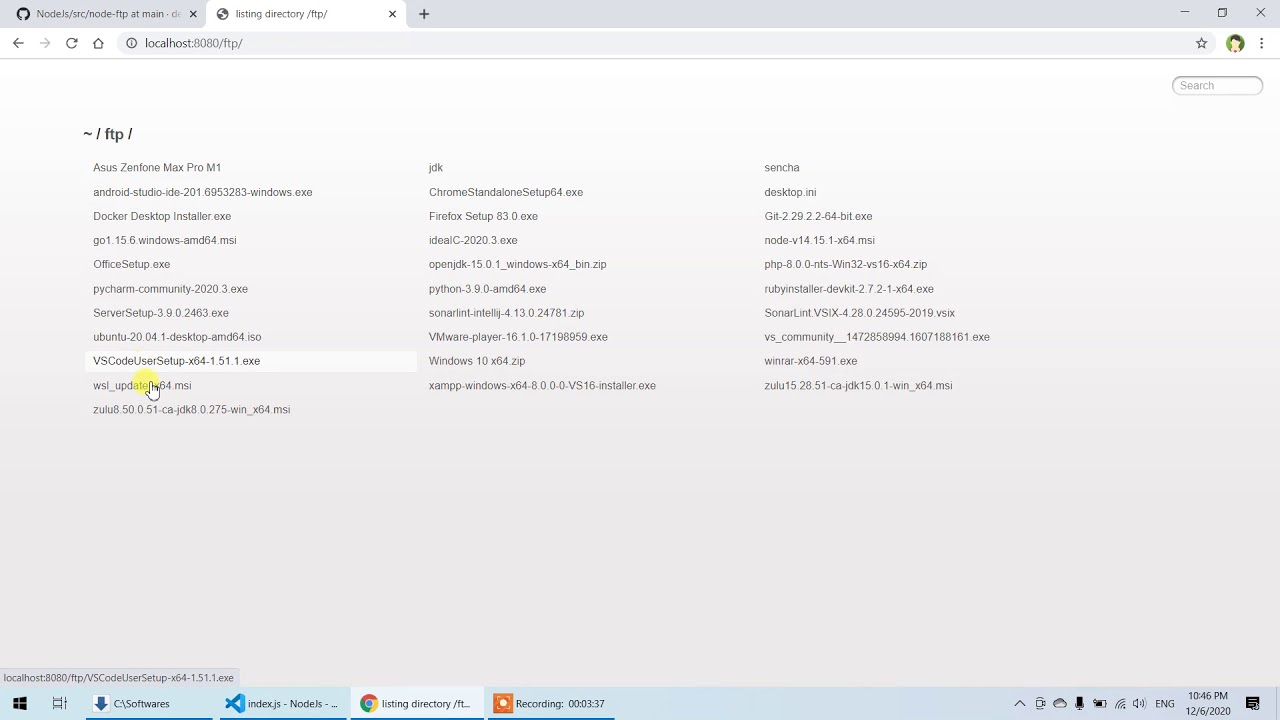Download android-studio-ide-201.6953283-windows.exe
Viewport: 1280px width, 720px height.
click(x=203, y=192)
